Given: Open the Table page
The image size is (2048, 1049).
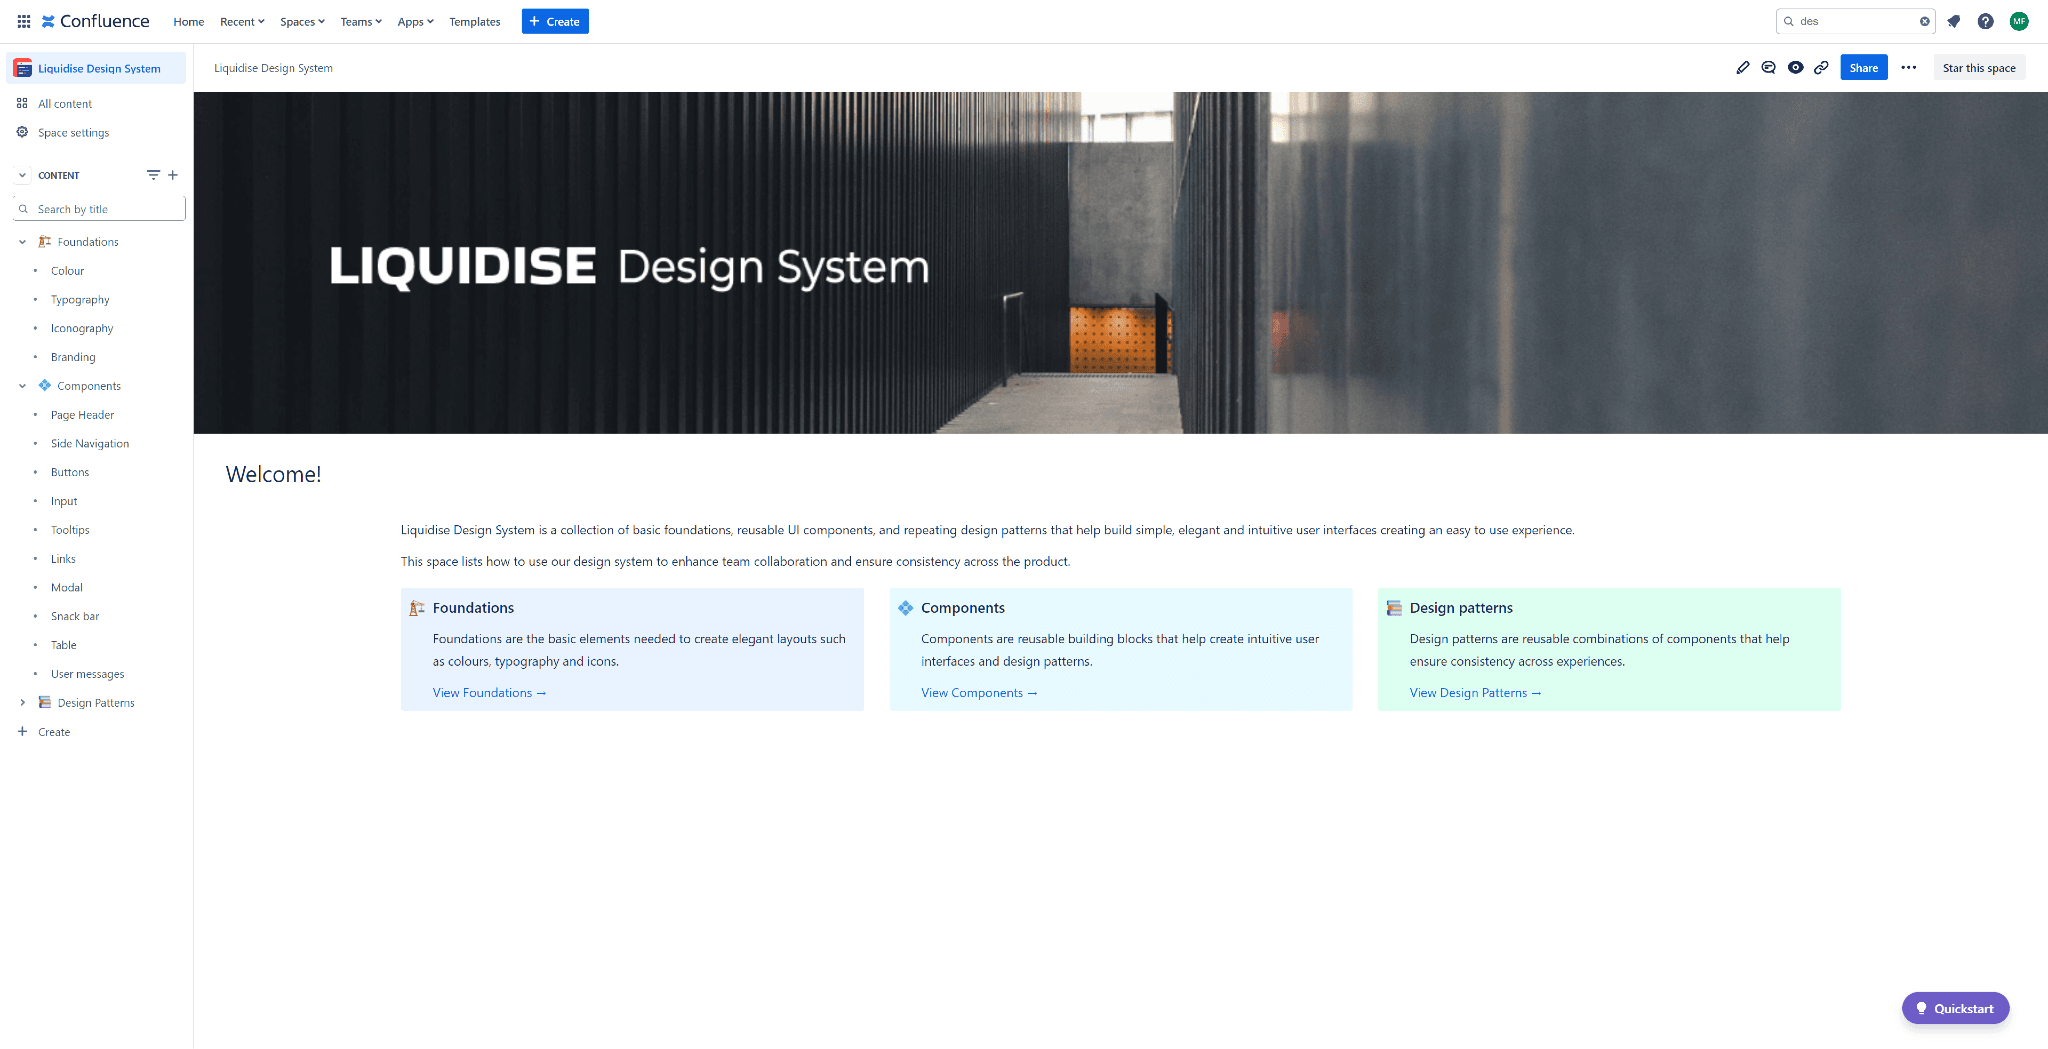Looking at the screenshot, I should tap(64, 646).
